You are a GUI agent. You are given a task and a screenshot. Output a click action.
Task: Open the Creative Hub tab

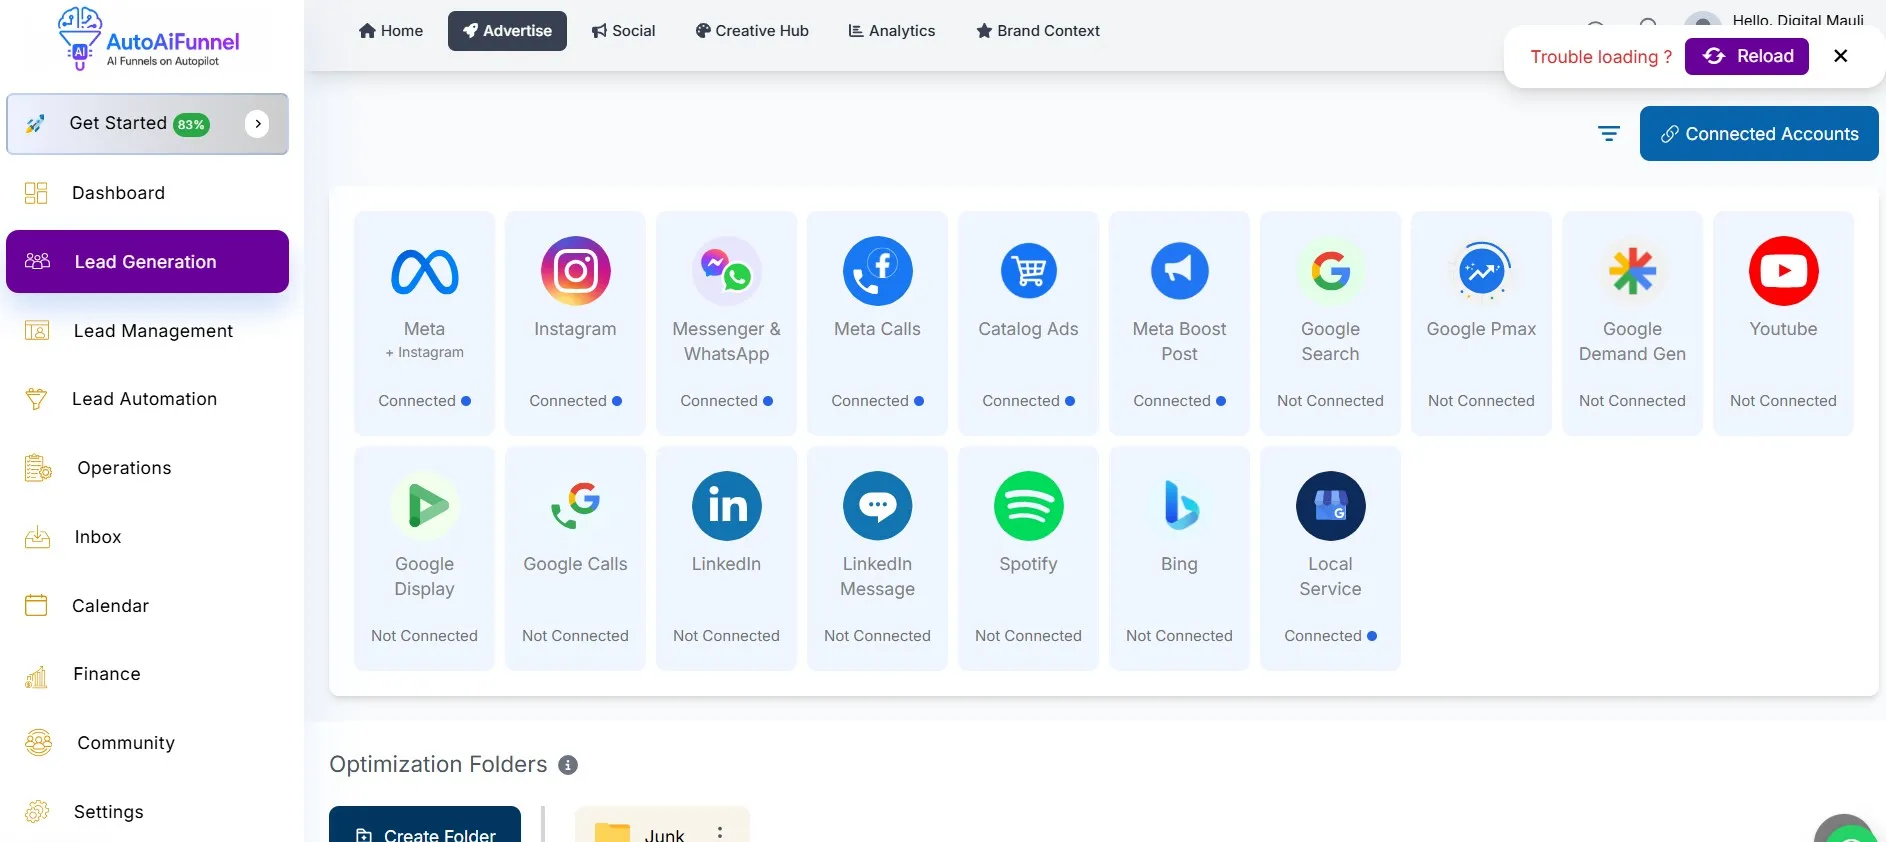[752, 31]
